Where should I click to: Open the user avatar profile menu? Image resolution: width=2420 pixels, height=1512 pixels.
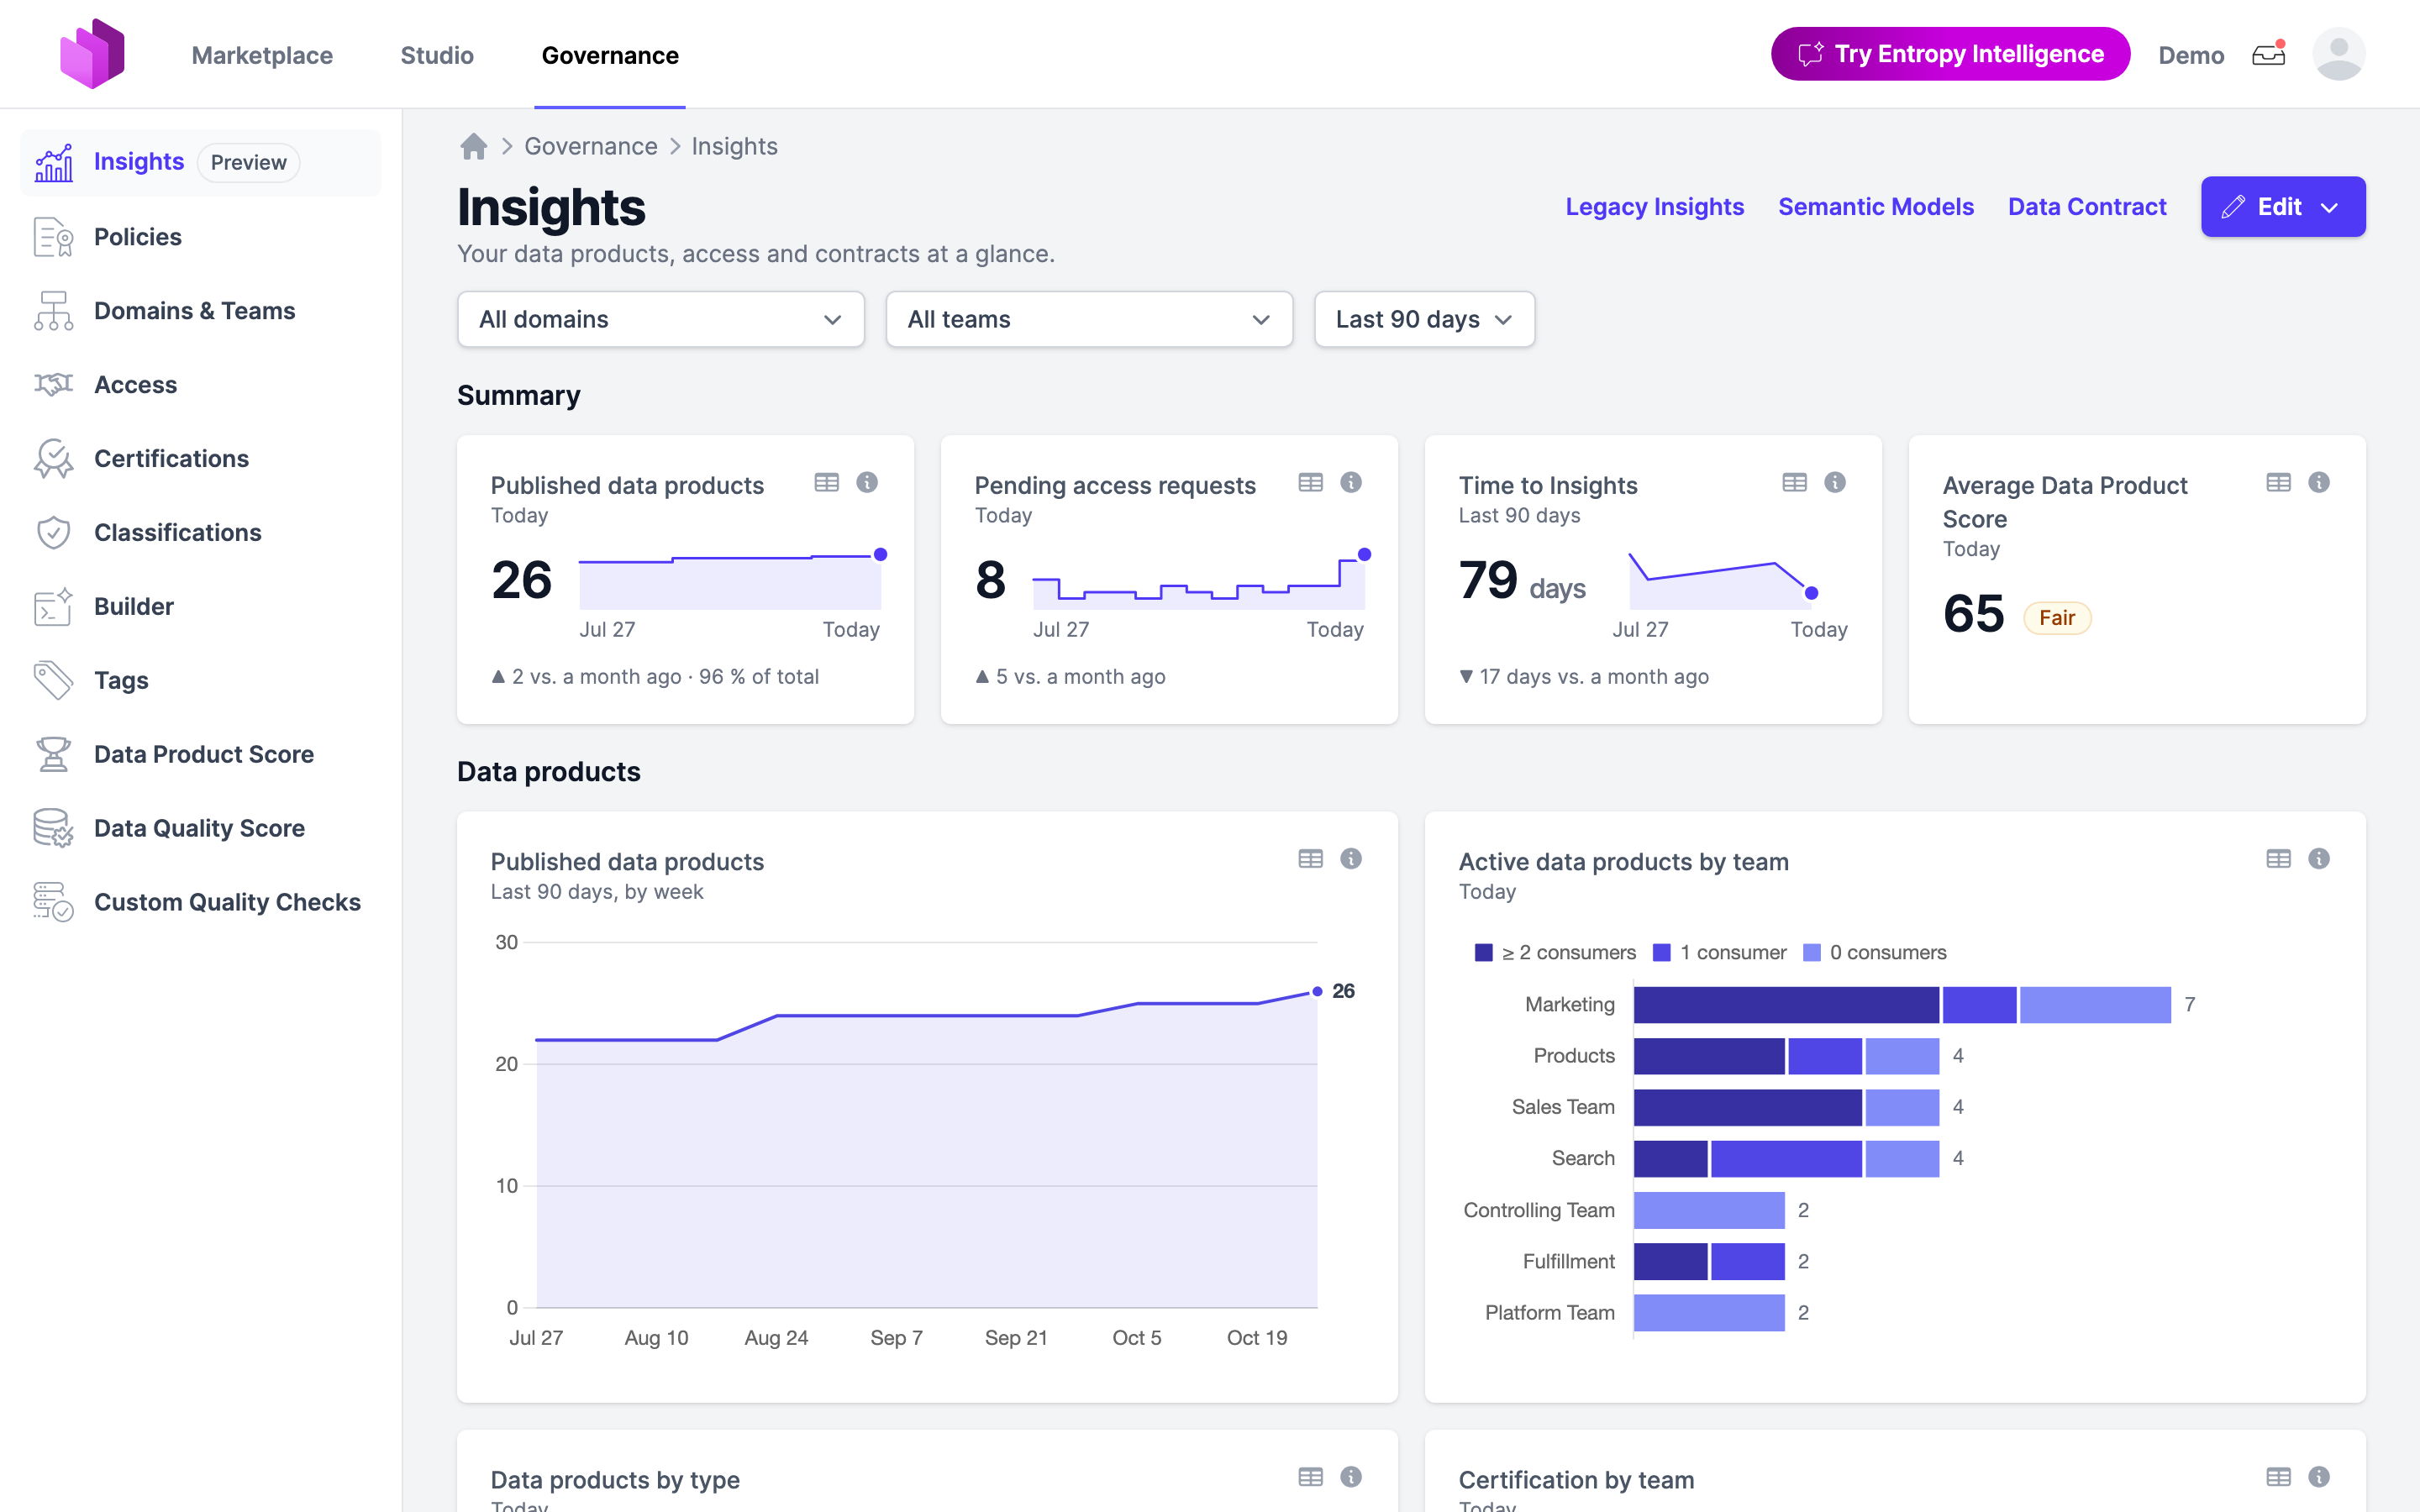click(2338, 54)
